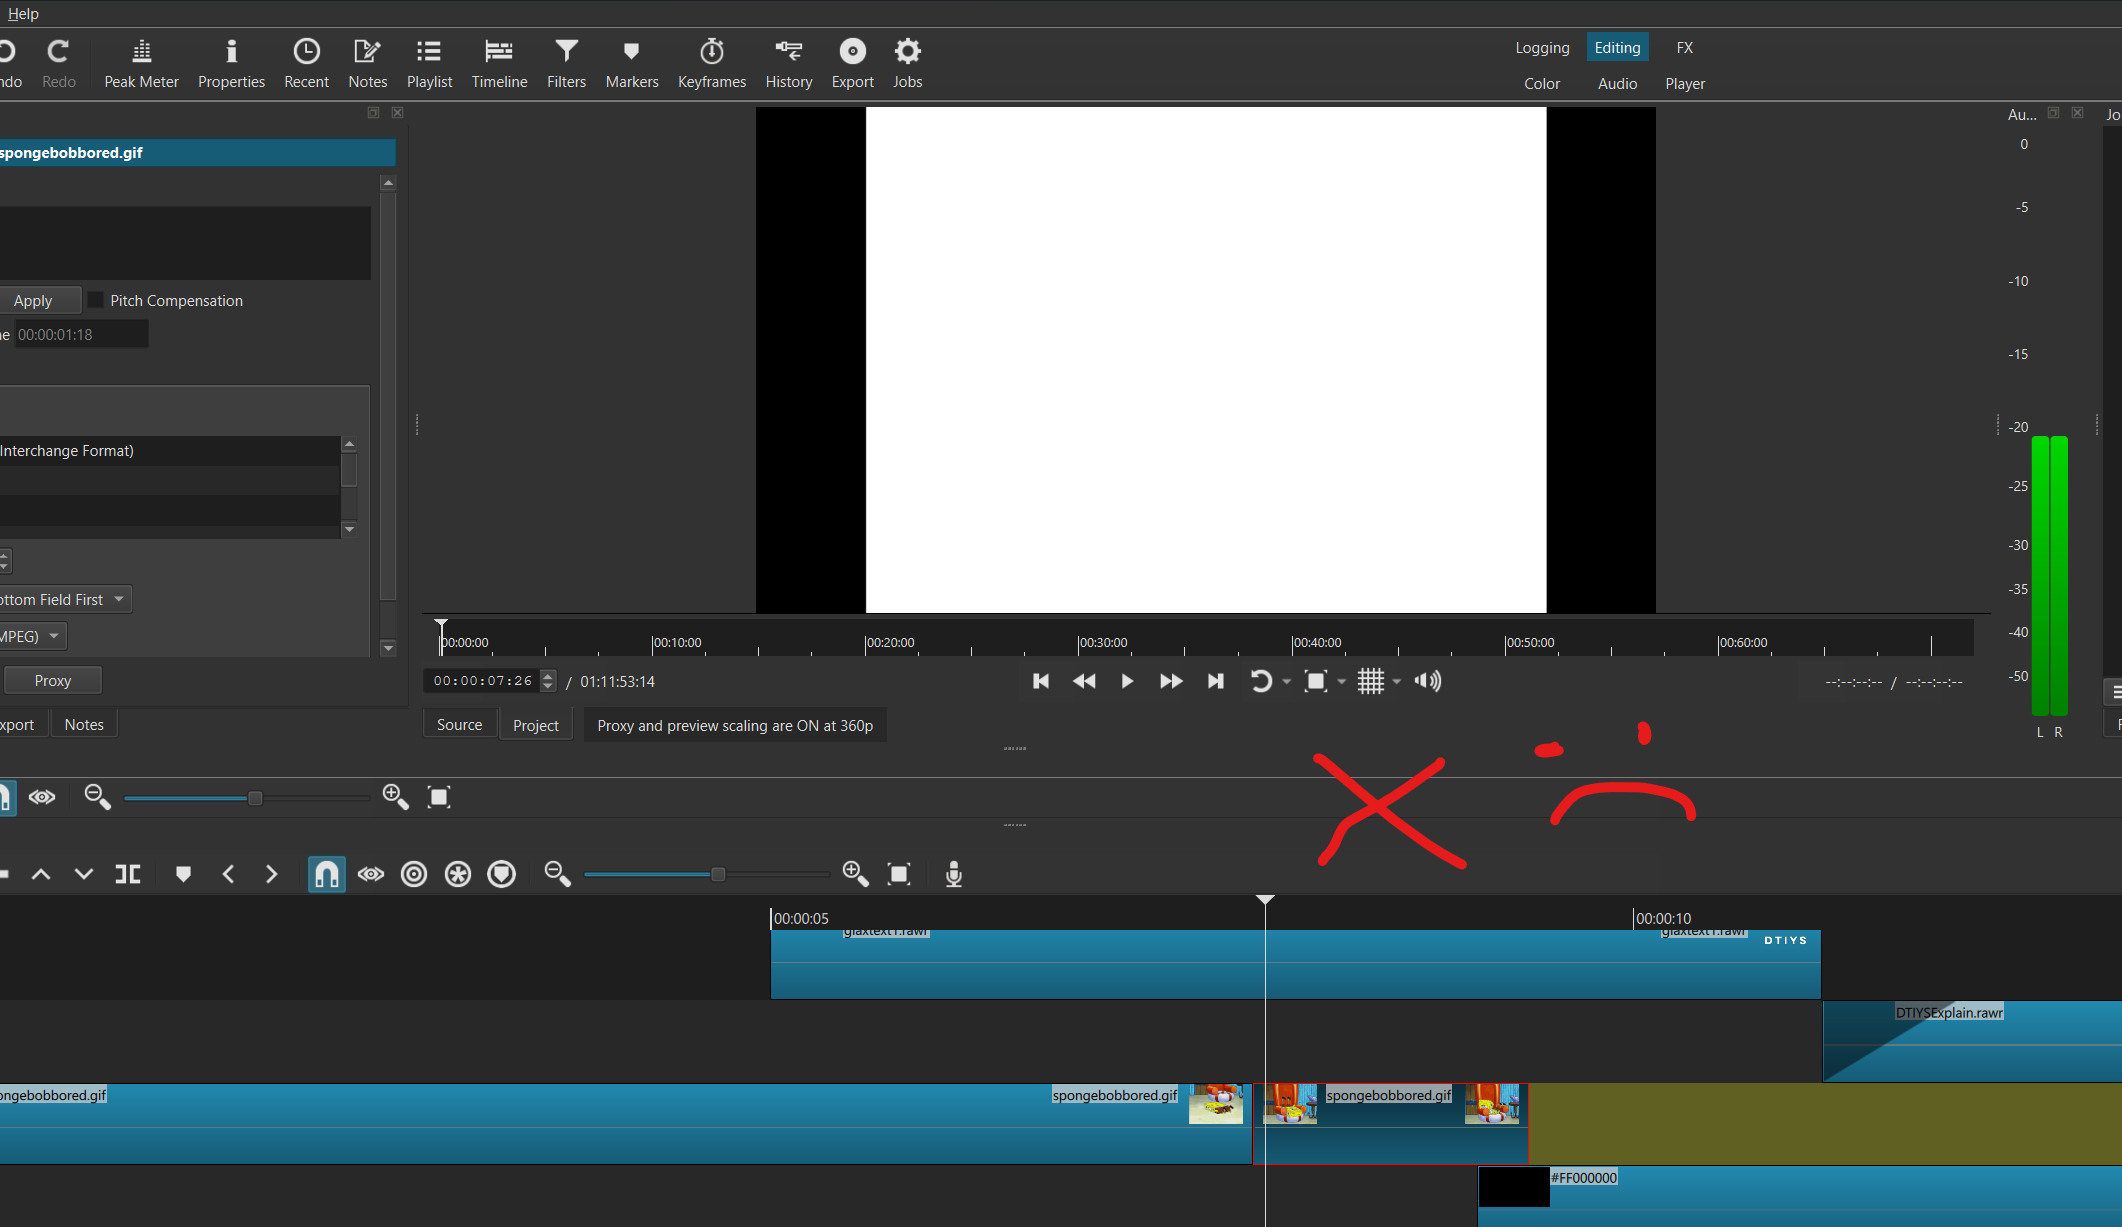
Task: Split the clip at the playhead
Action: click(128, 873)
